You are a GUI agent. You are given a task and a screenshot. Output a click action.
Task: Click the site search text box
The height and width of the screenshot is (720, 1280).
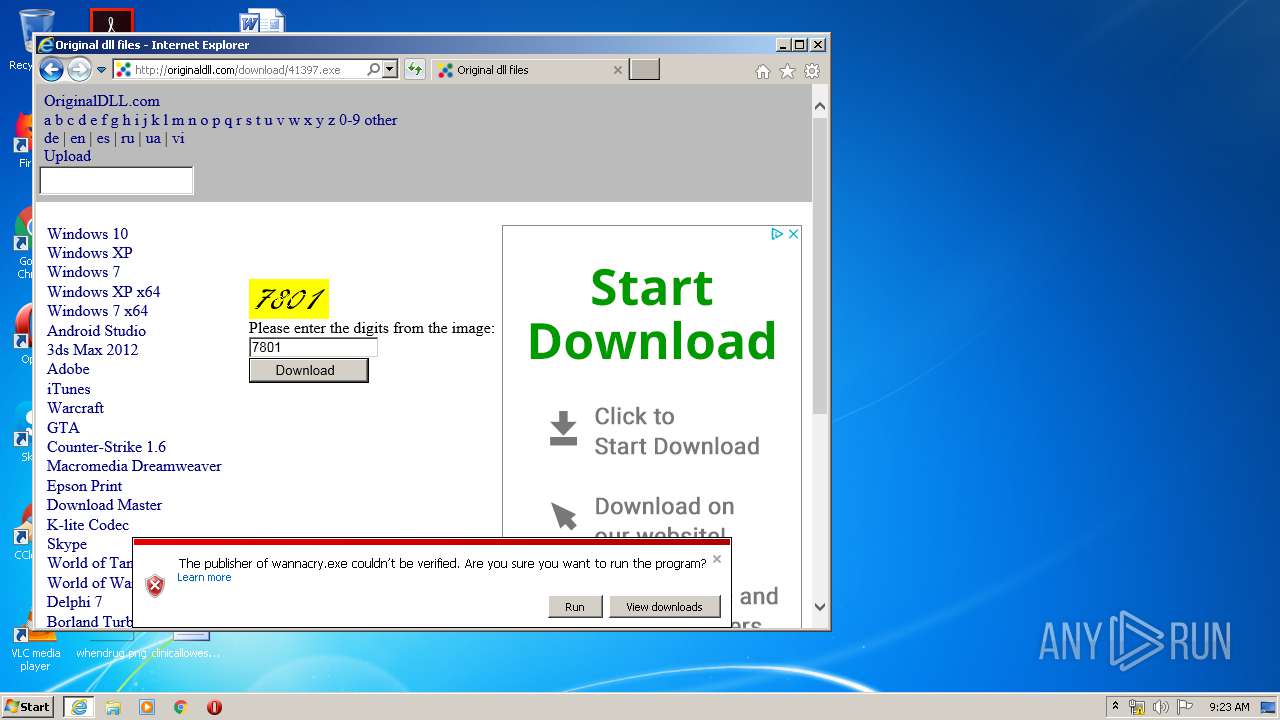(x=116, y=181)
